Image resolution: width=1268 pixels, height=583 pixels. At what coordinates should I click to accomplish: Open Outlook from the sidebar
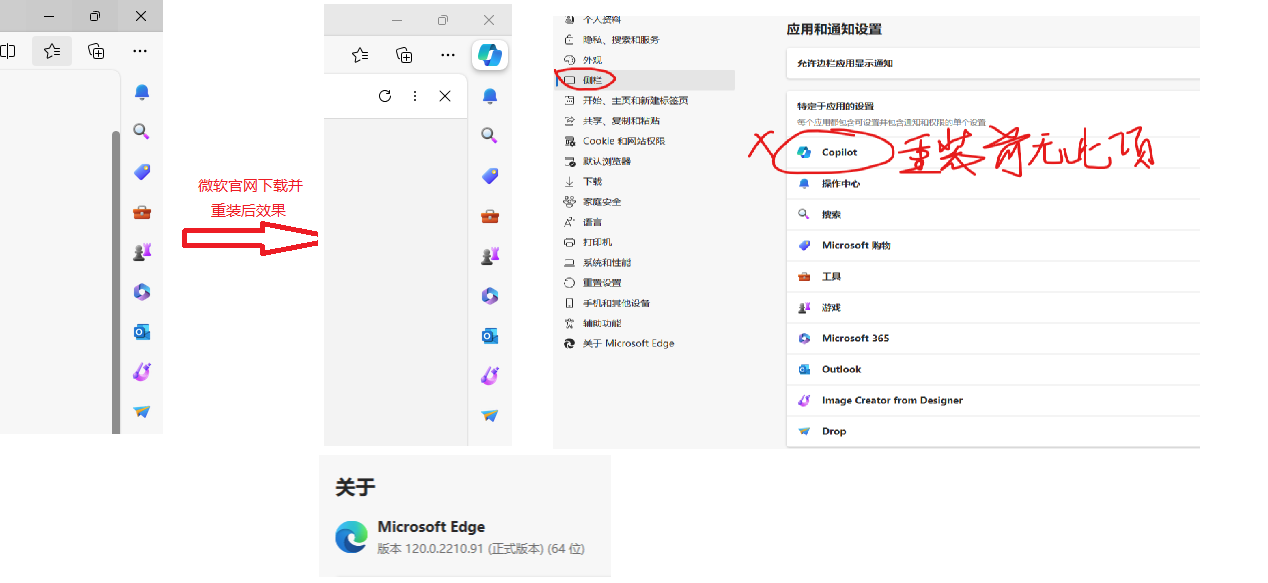[x=489, y=335]
